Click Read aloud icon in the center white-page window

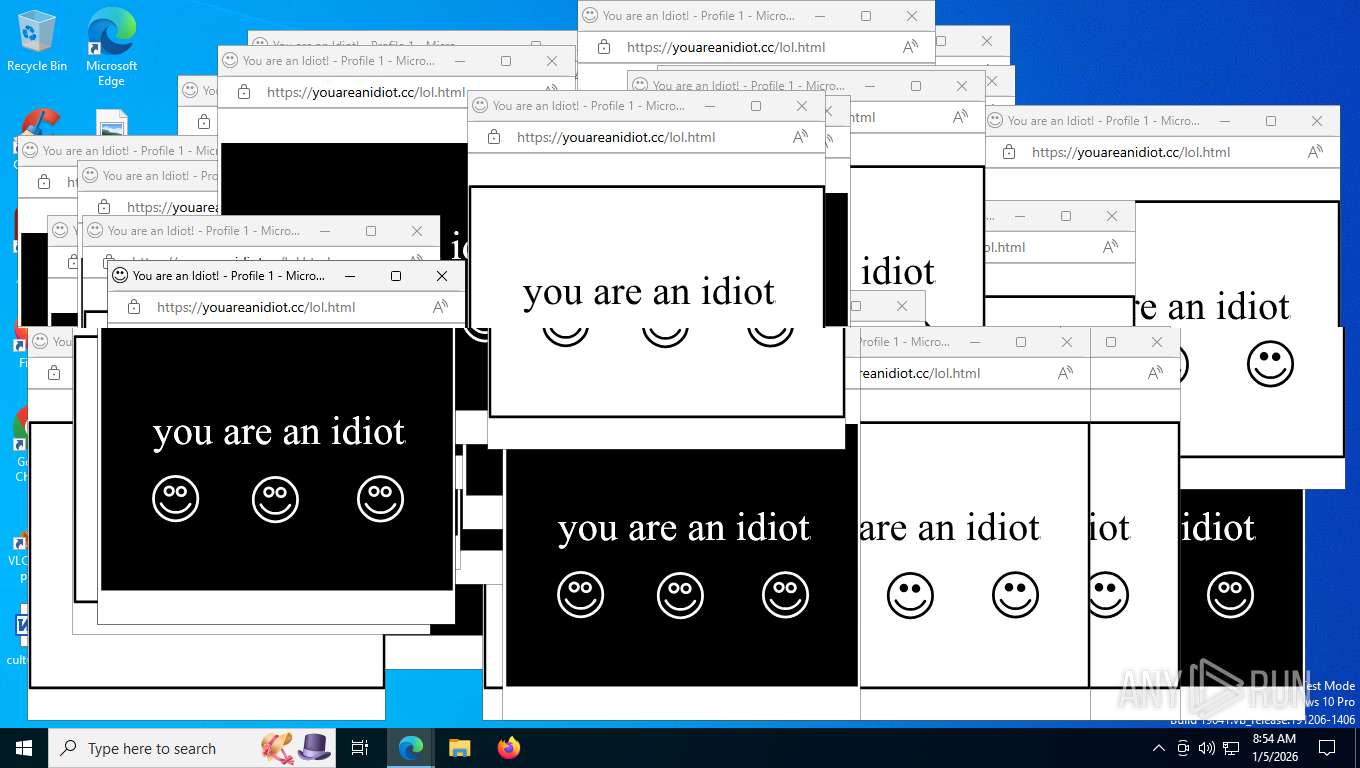point(800,137)
